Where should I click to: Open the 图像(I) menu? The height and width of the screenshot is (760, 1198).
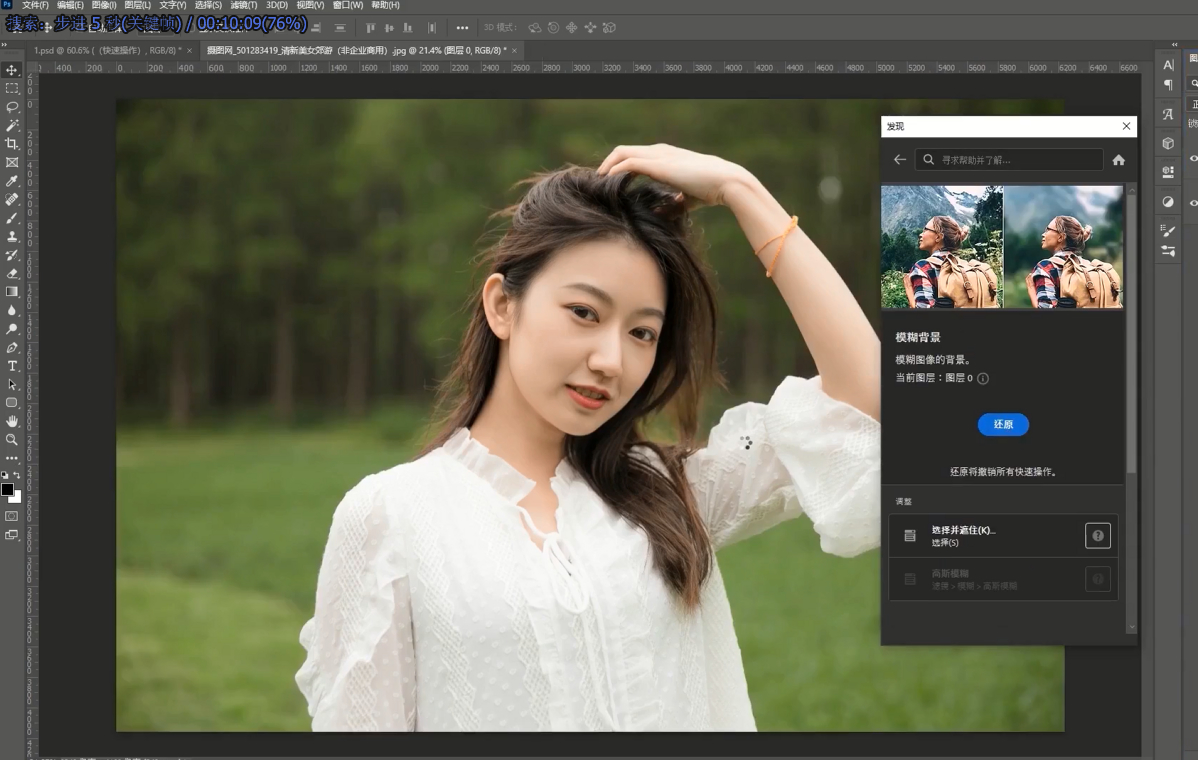point(104,5)
